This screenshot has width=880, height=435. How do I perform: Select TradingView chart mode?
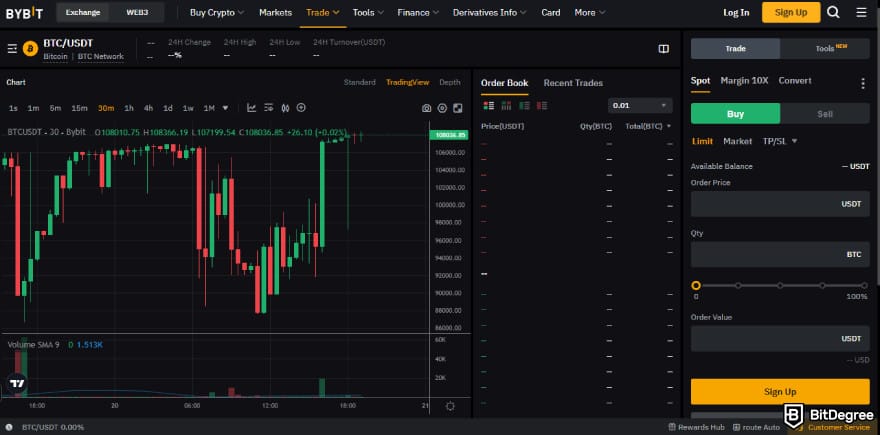click(x=407, y=83)
